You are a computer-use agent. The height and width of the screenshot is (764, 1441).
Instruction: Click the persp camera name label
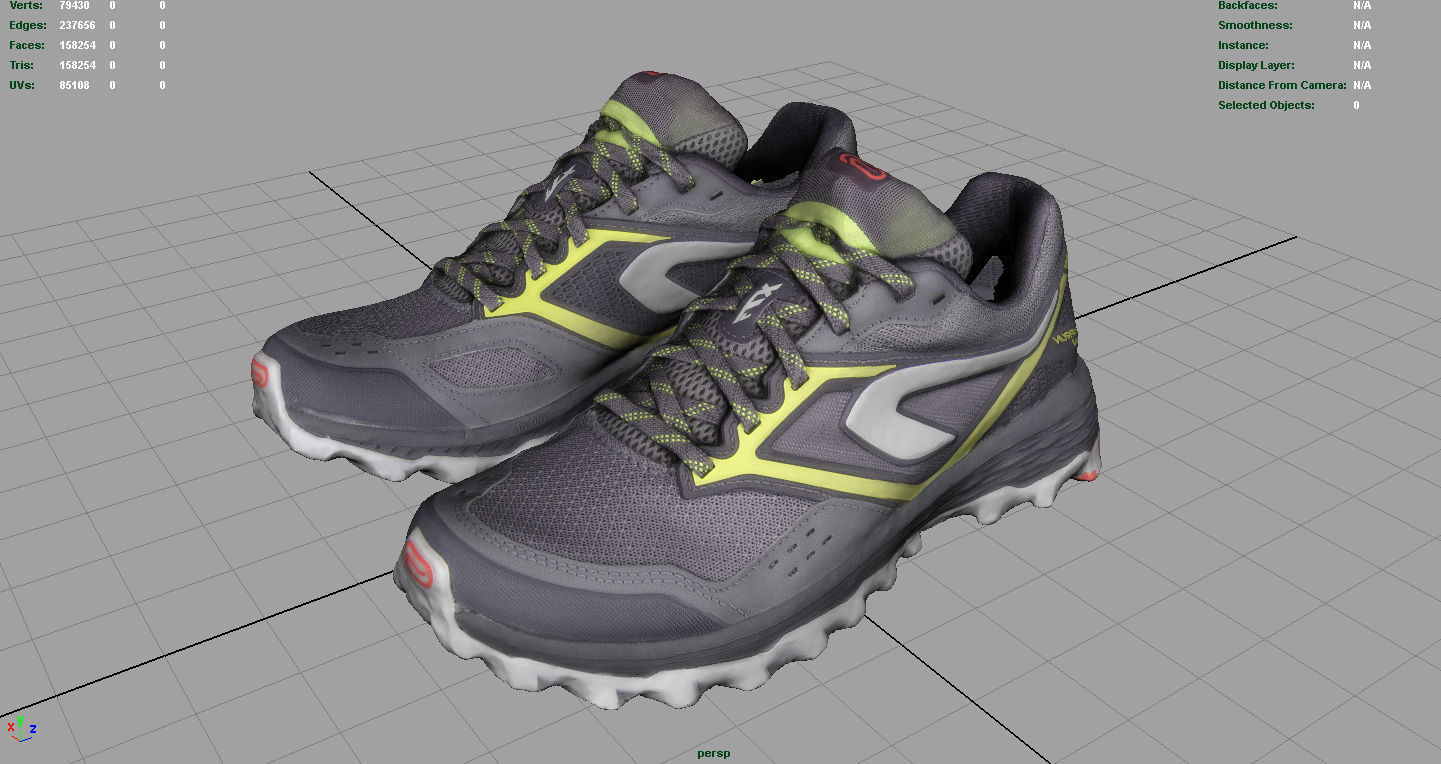point(713,753)
